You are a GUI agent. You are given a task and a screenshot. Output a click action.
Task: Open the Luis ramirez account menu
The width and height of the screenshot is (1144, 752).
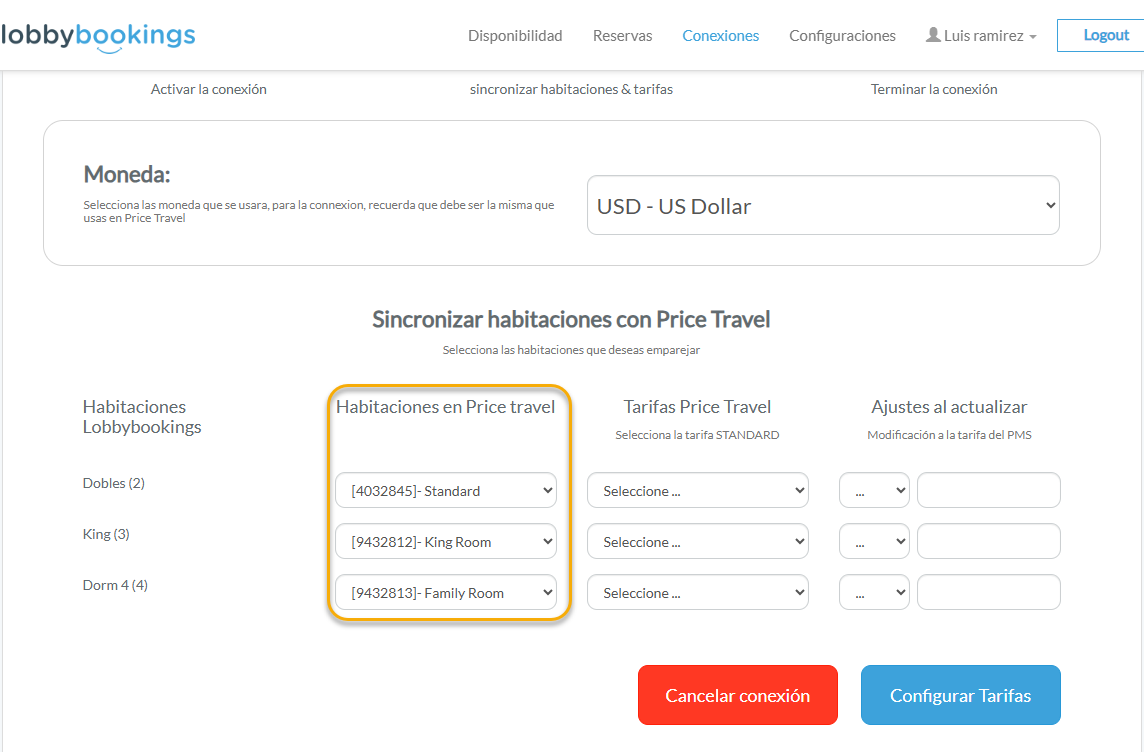tap(983, 36)
